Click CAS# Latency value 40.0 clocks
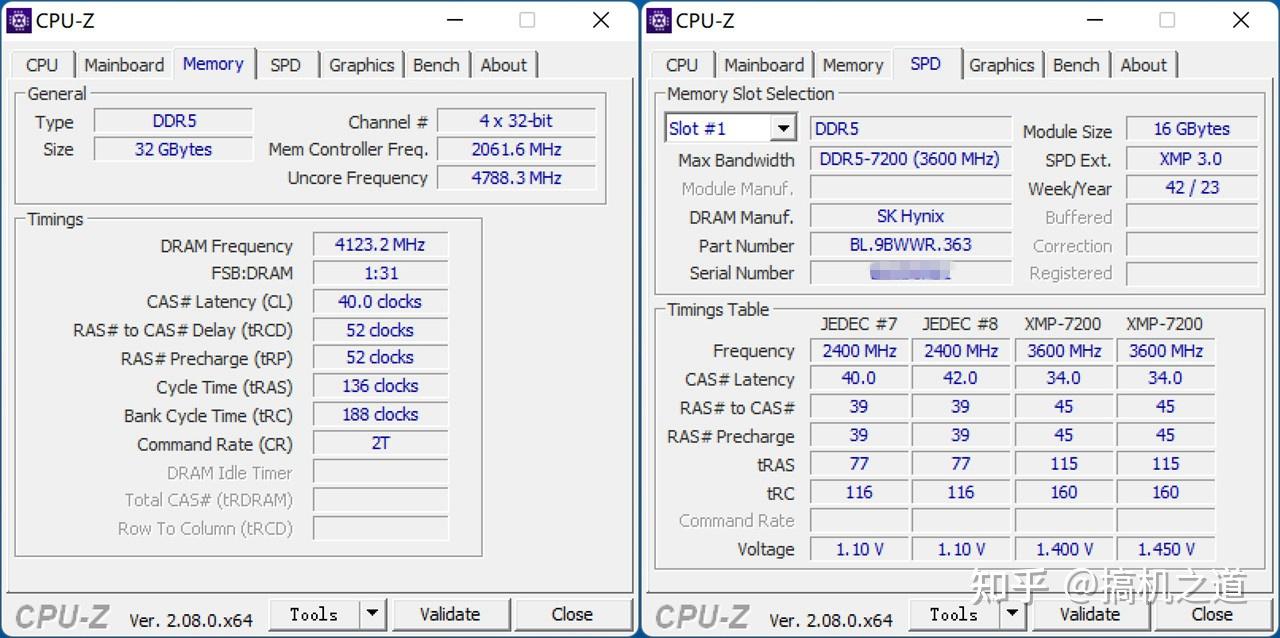 [x=380, y=301]
